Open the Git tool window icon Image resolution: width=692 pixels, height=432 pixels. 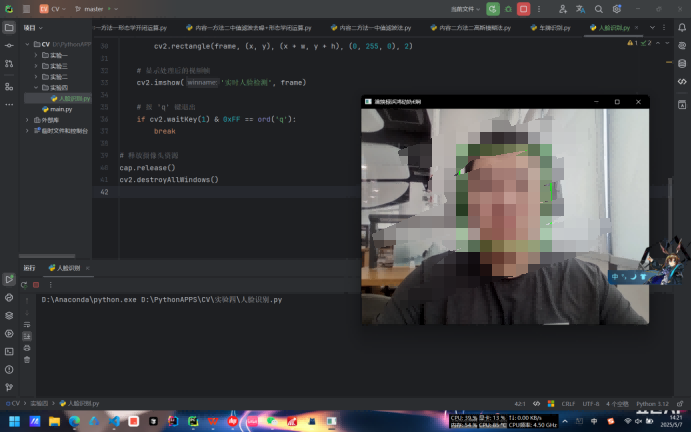(9, 387)
